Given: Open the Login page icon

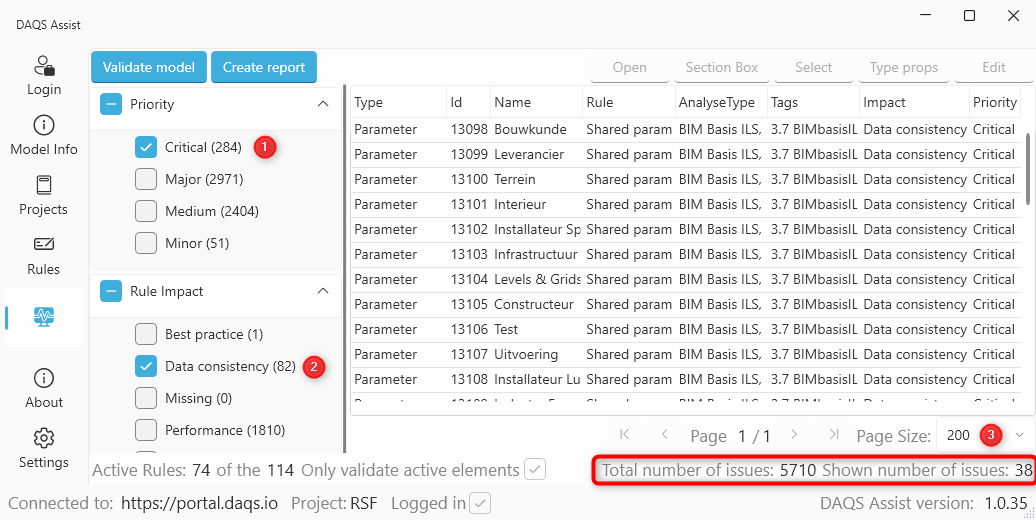Looking at the screenshot, I should click(44, 67).
